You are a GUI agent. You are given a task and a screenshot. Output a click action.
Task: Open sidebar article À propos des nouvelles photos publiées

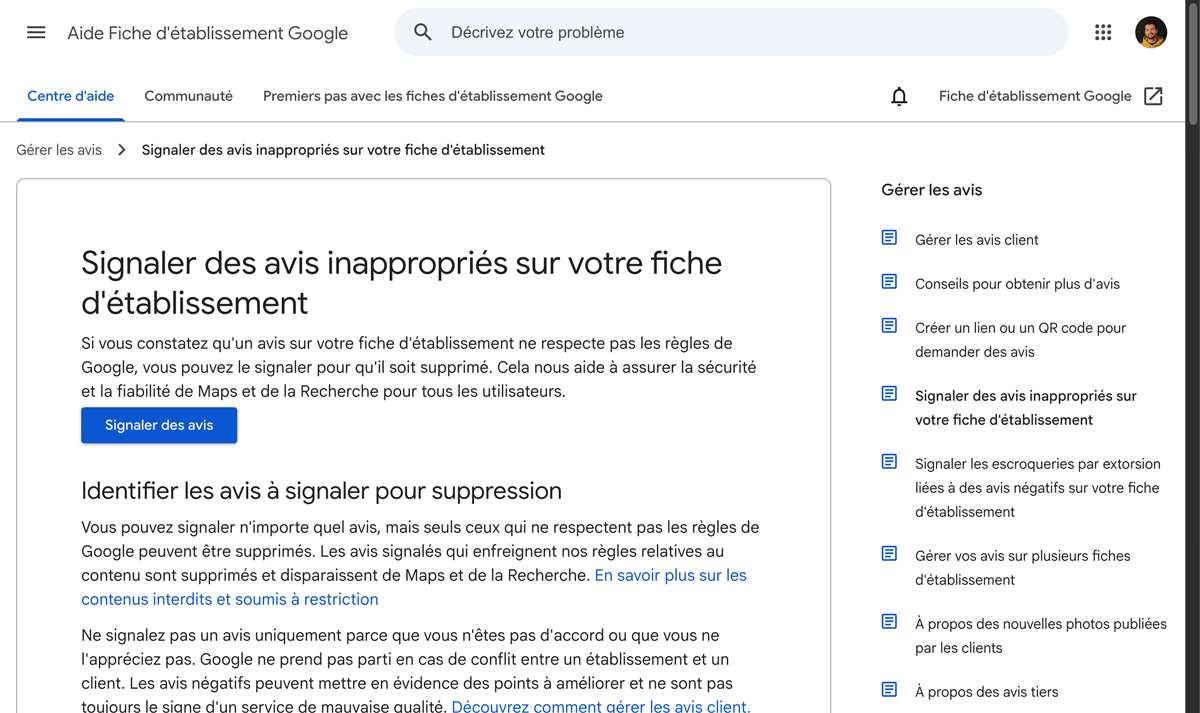point(1041,636)
